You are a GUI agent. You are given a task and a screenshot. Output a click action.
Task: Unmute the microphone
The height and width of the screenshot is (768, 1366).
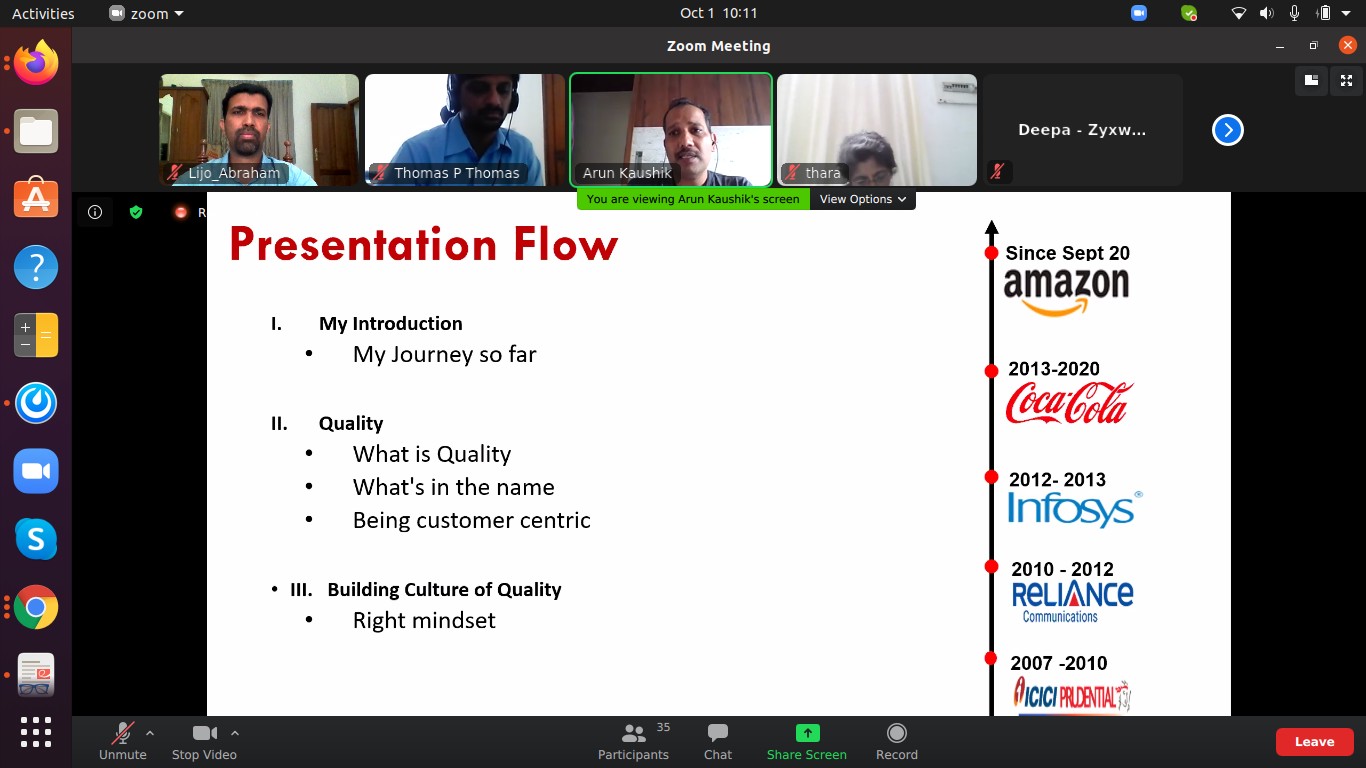pos(122,742)
